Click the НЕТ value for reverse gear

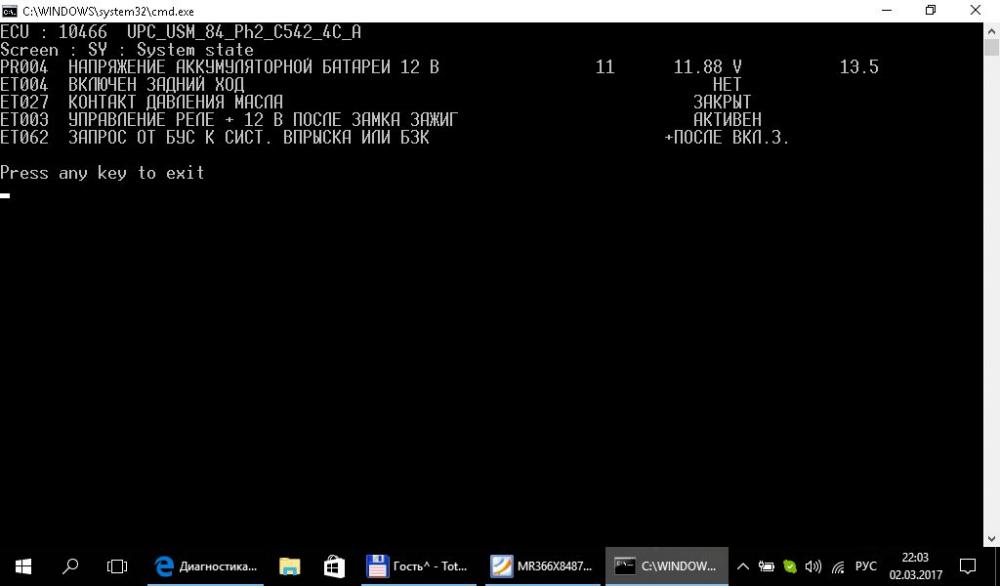tap(727, 84)
